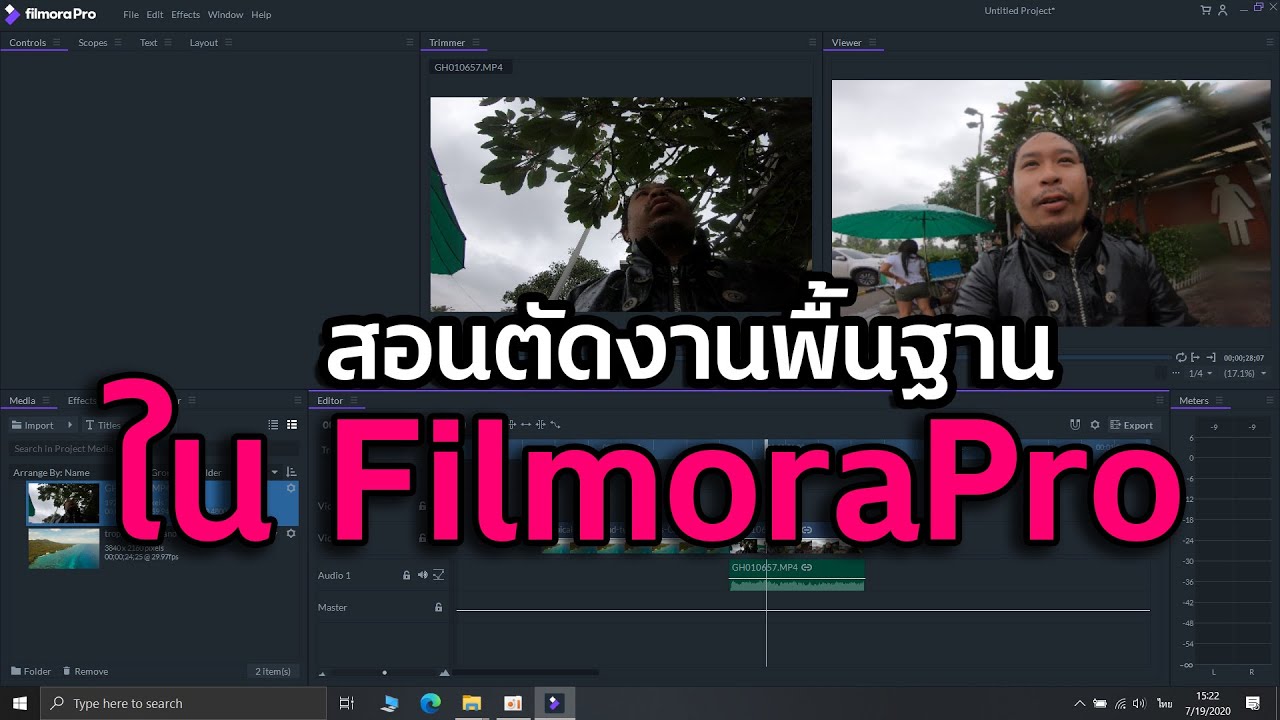Toggle timeline snapping magnet icon
The height and width of the screenshot is (720, 1280).
(x=1075, y=425)
